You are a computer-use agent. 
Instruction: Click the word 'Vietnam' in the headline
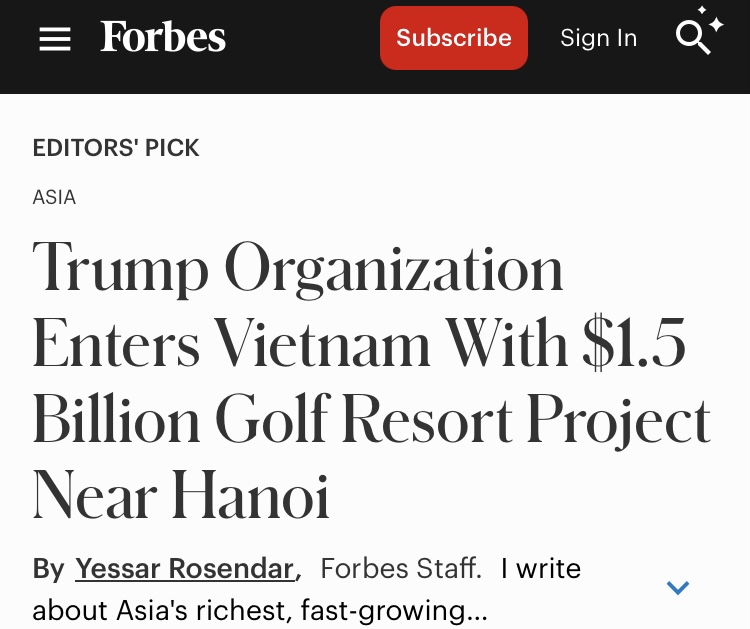[323, 345]
